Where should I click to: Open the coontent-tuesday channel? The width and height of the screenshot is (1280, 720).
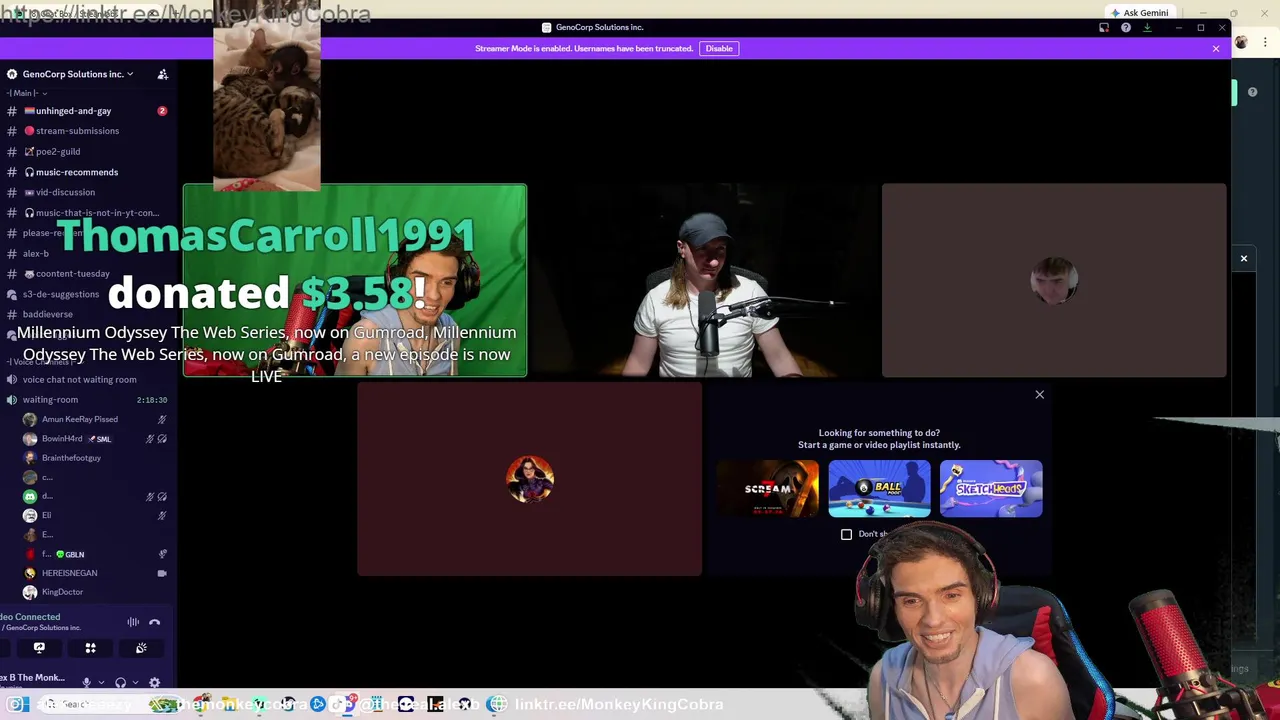click(x=88, y=274)
